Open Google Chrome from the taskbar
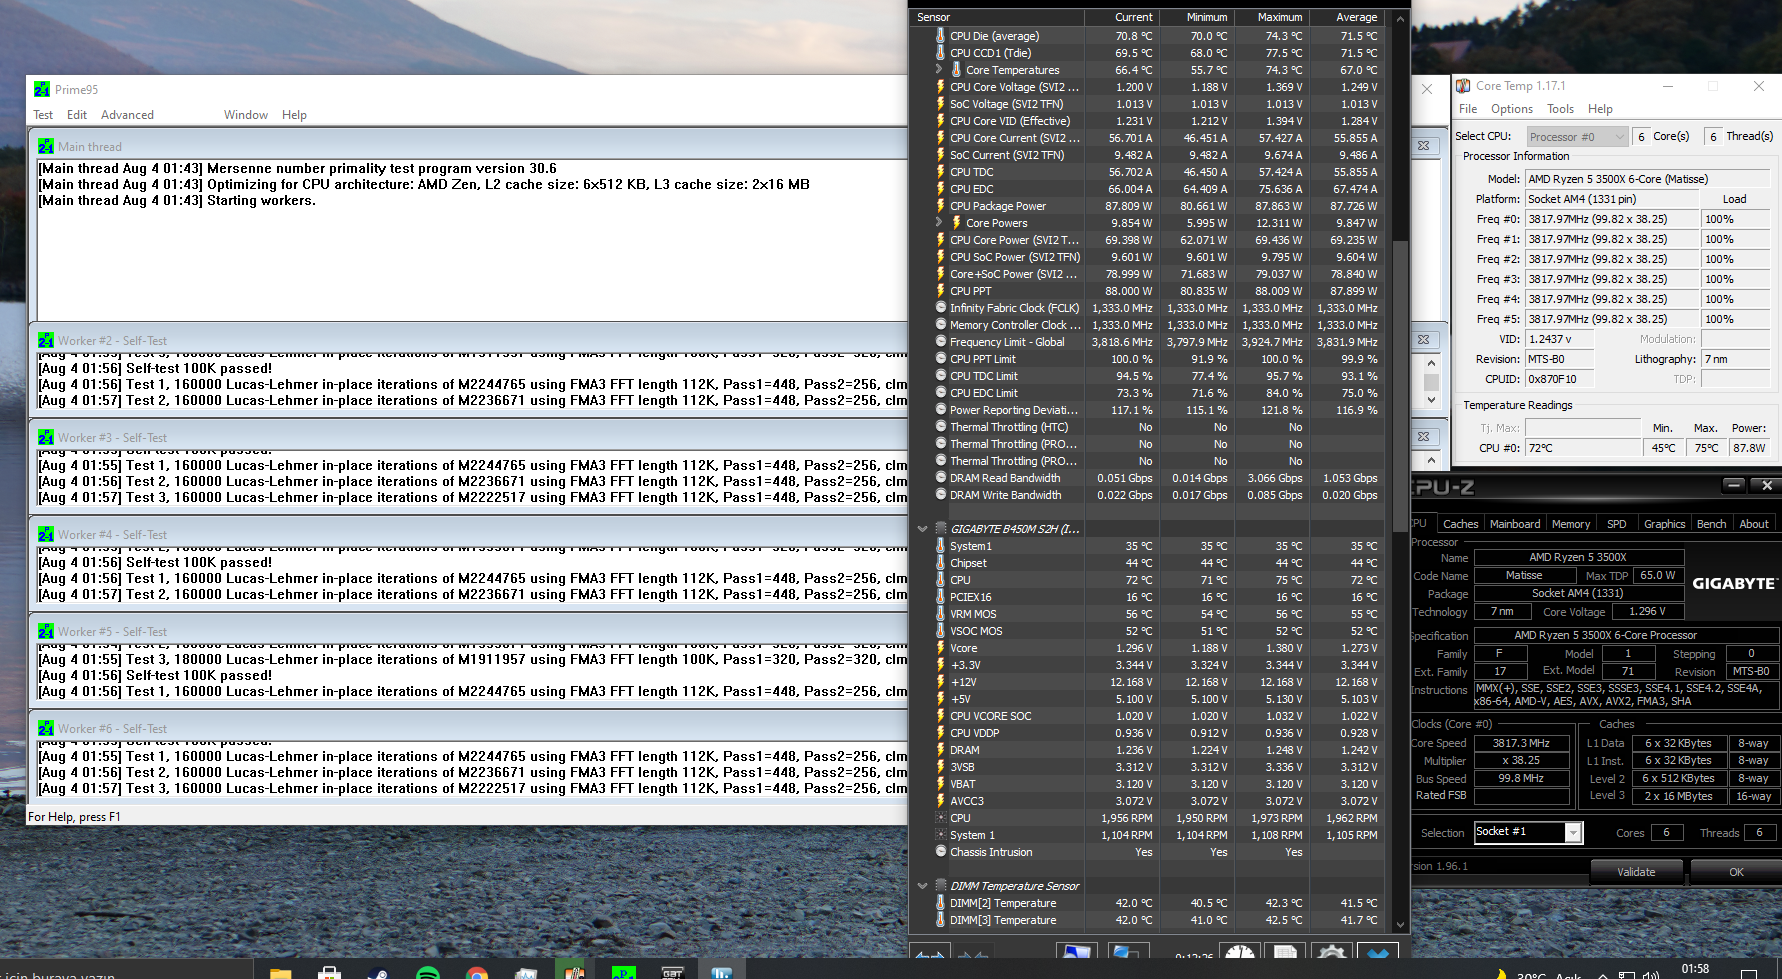The width and height of the screenshot is (1782, 979). tap(477, 972)
